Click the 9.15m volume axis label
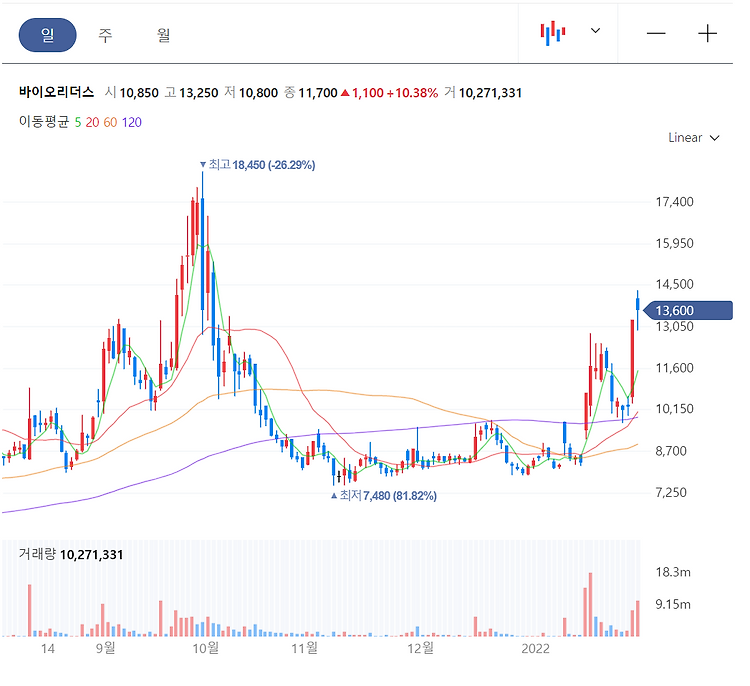Image resolution: width=750 pixels, height=686 pixels. pos(673,605)
